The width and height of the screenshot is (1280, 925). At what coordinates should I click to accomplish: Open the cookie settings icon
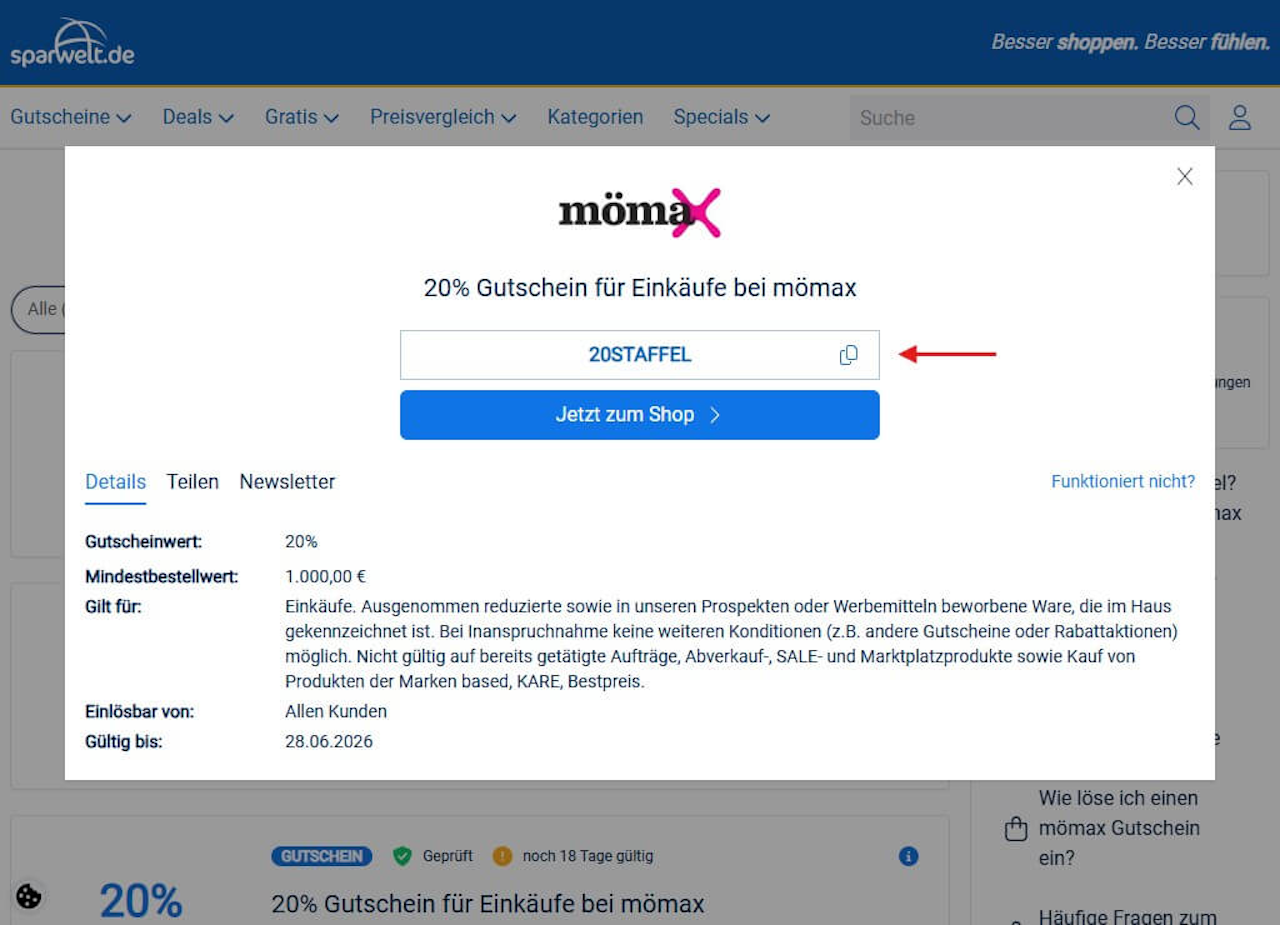click(x=29, y=895)
